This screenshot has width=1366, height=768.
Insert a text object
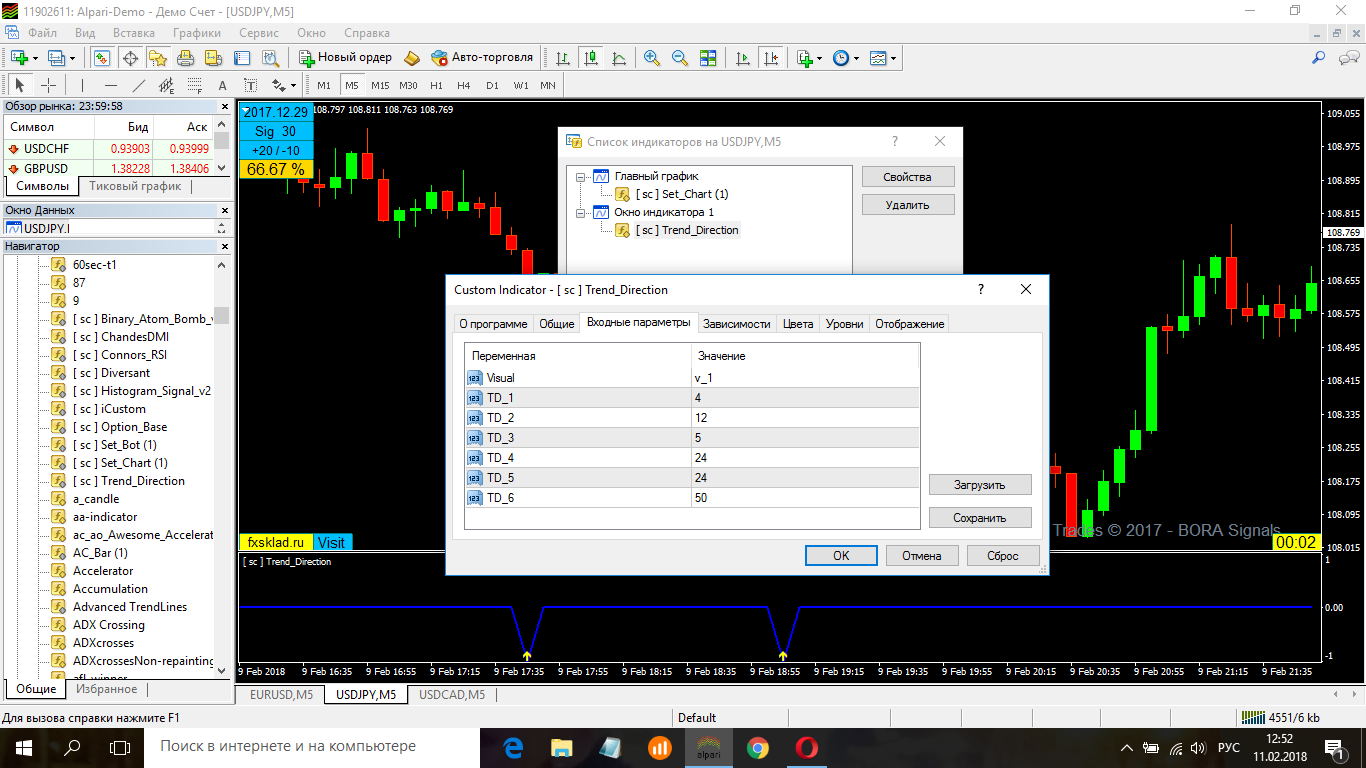[222, 85]
